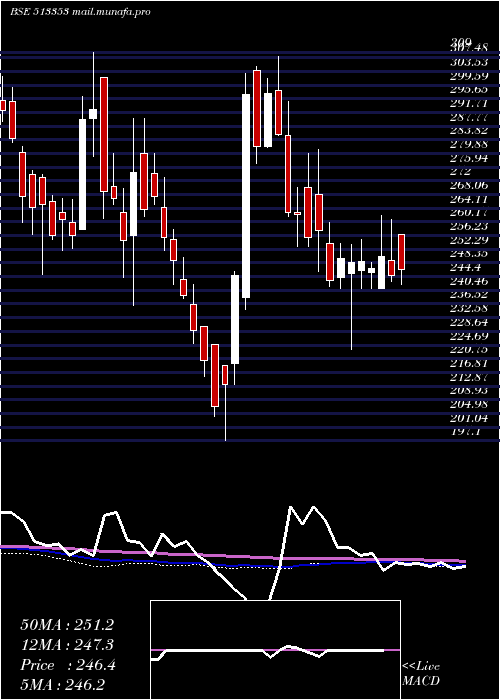This screenshot has width=500, height=700.
Task: Click the 256.23 price axis label
Action: (469, 227)
